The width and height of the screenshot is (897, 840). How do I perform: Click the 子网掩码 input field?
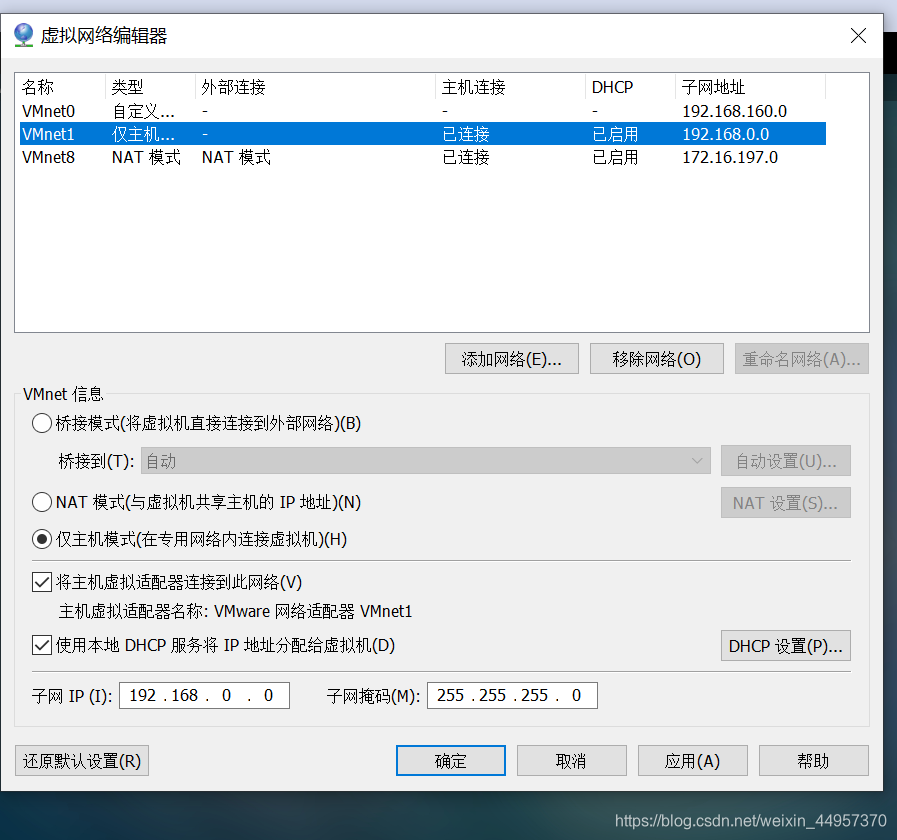(x=512, y=695)
